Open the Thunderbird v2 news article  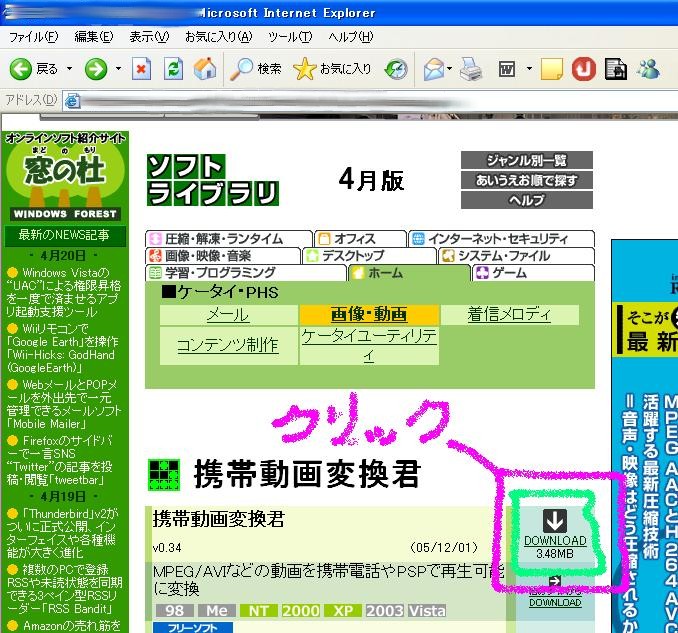pyautogui.click(x=62, y=533)
